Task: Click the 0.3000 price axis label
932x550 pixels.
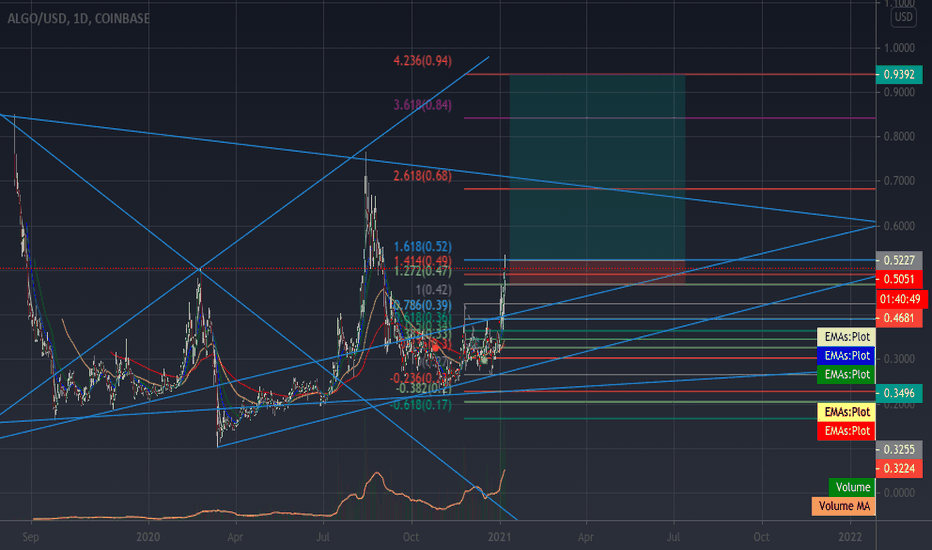Action: point(899,359)
